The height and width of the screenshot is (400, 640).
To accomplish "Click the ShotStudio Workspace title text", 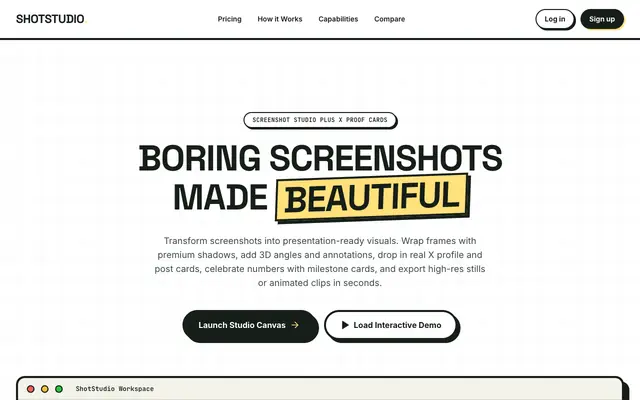I will pyautogui.click(x=115, y=389).
